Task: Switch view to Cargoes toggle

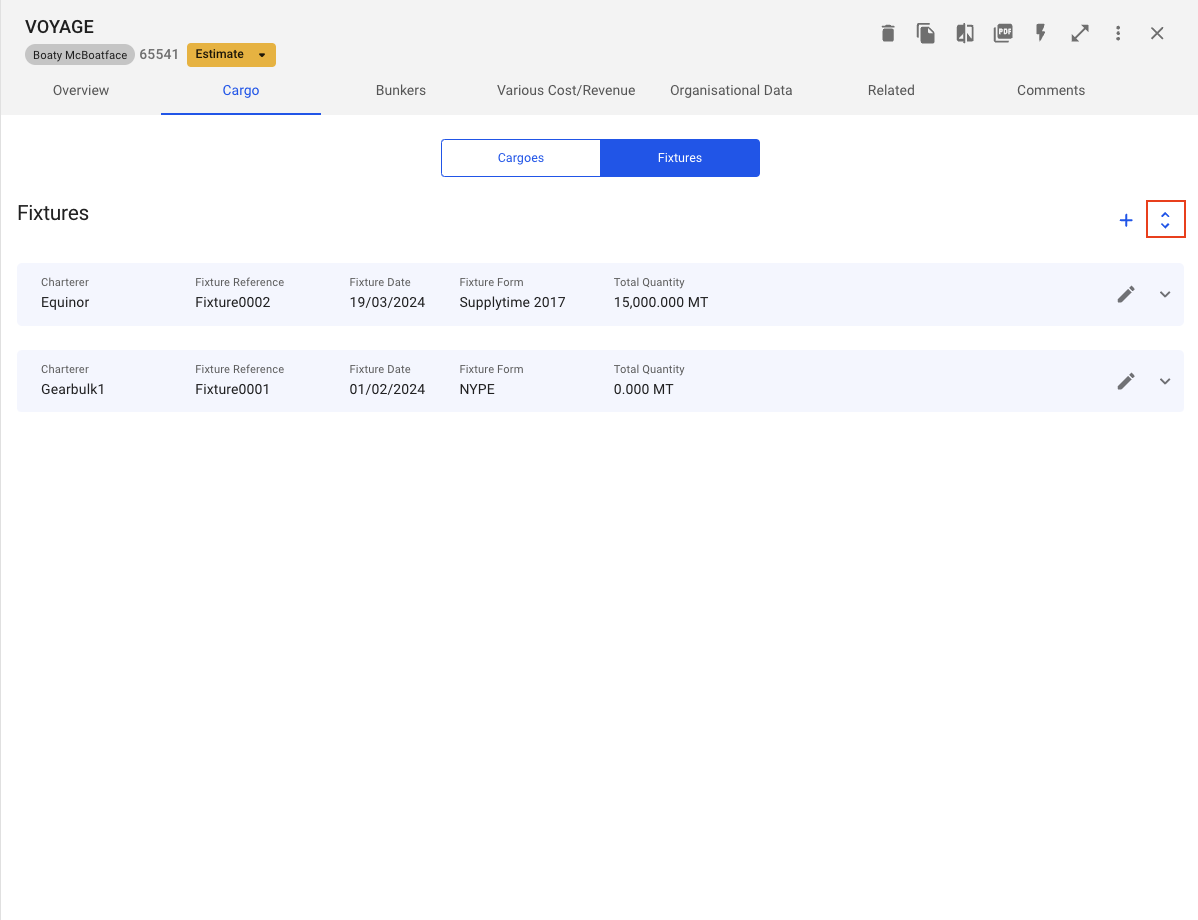Action: [x=521, y=158]
